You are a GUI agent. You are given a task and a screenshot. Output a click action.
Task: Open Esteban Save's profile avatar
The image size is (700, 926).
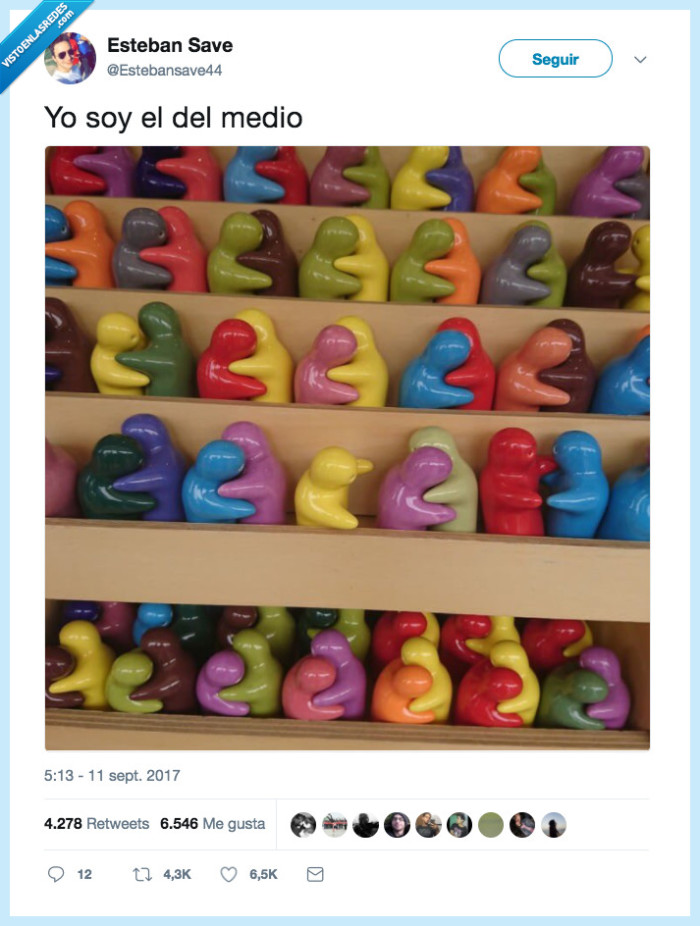coord(70,58)
